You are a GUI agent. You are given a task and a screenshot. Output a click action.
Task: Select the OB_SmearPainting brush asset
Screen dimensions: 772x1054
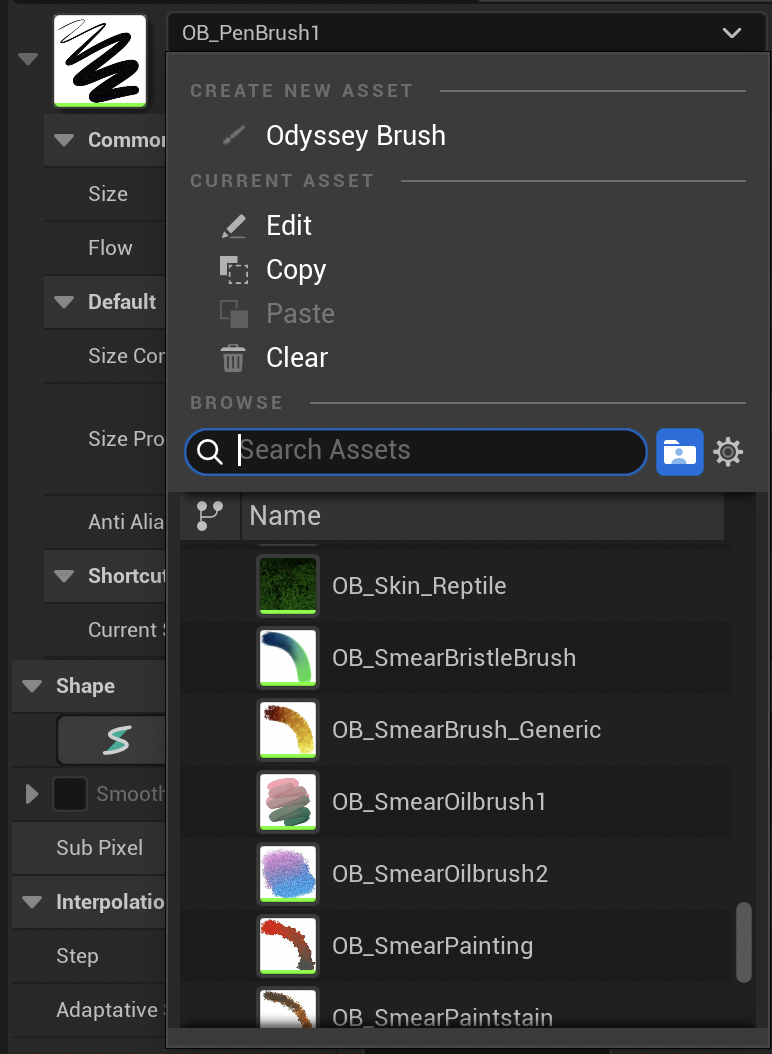coord(432,946)
